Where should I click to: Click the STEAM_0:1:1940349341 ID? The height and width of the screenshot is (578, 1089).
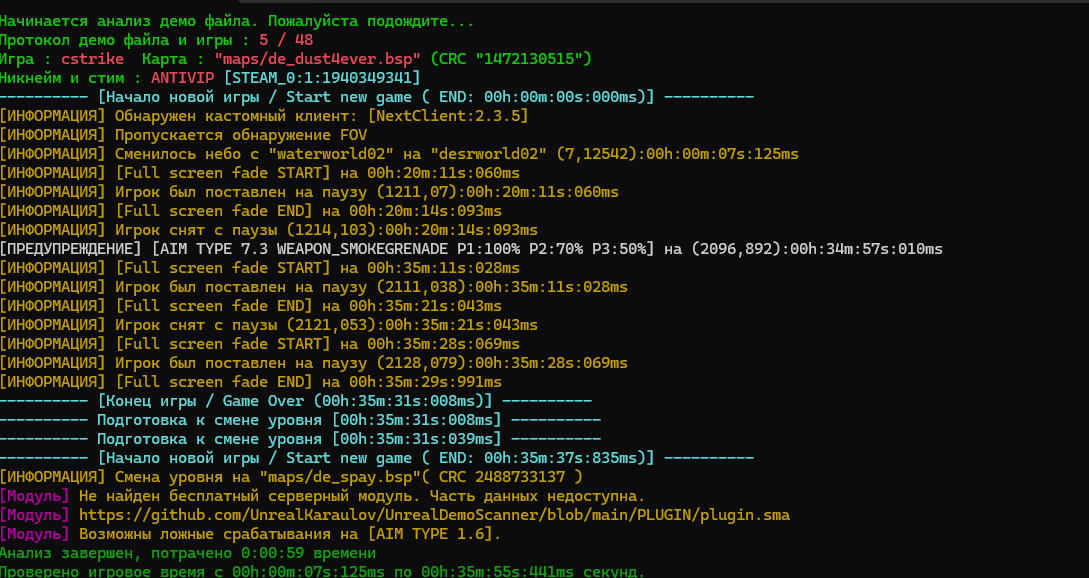point(324,78)
